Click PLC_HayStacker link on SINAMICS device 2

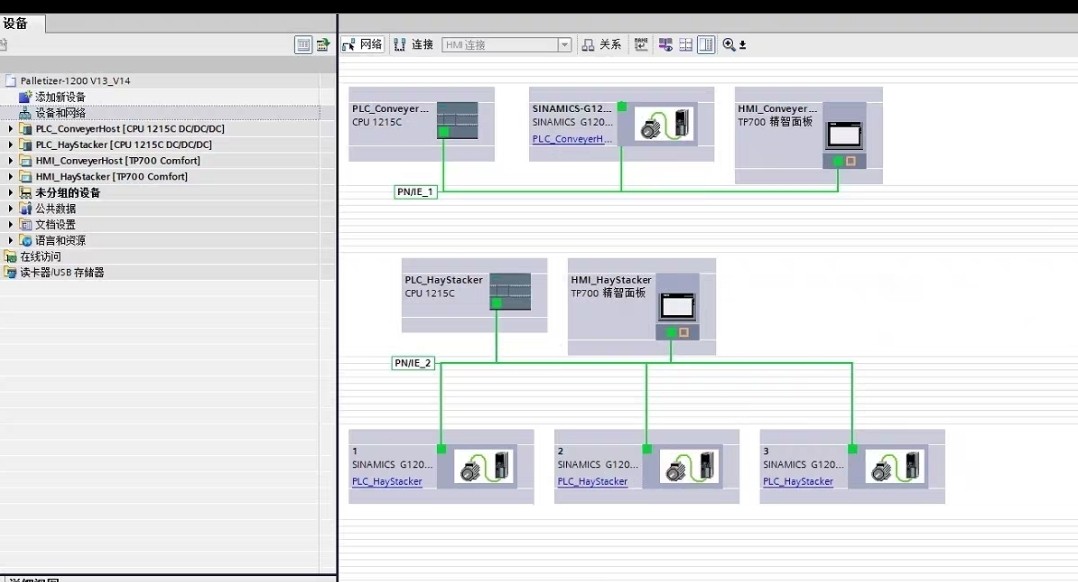click(593, 482)
